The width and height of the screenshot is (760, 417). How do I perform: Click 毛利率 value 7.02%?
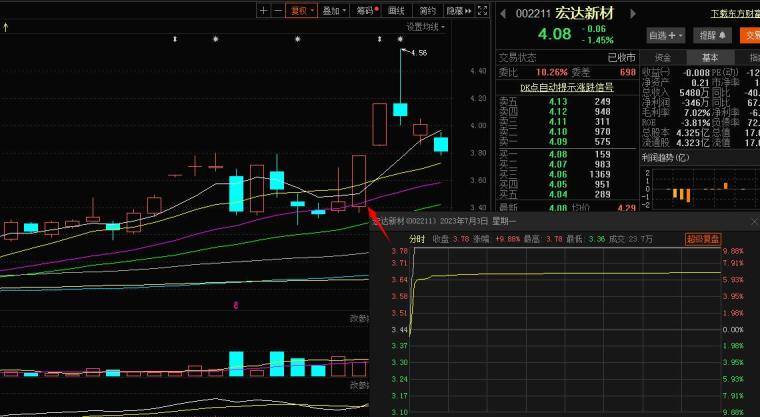[x=696, y=112]
